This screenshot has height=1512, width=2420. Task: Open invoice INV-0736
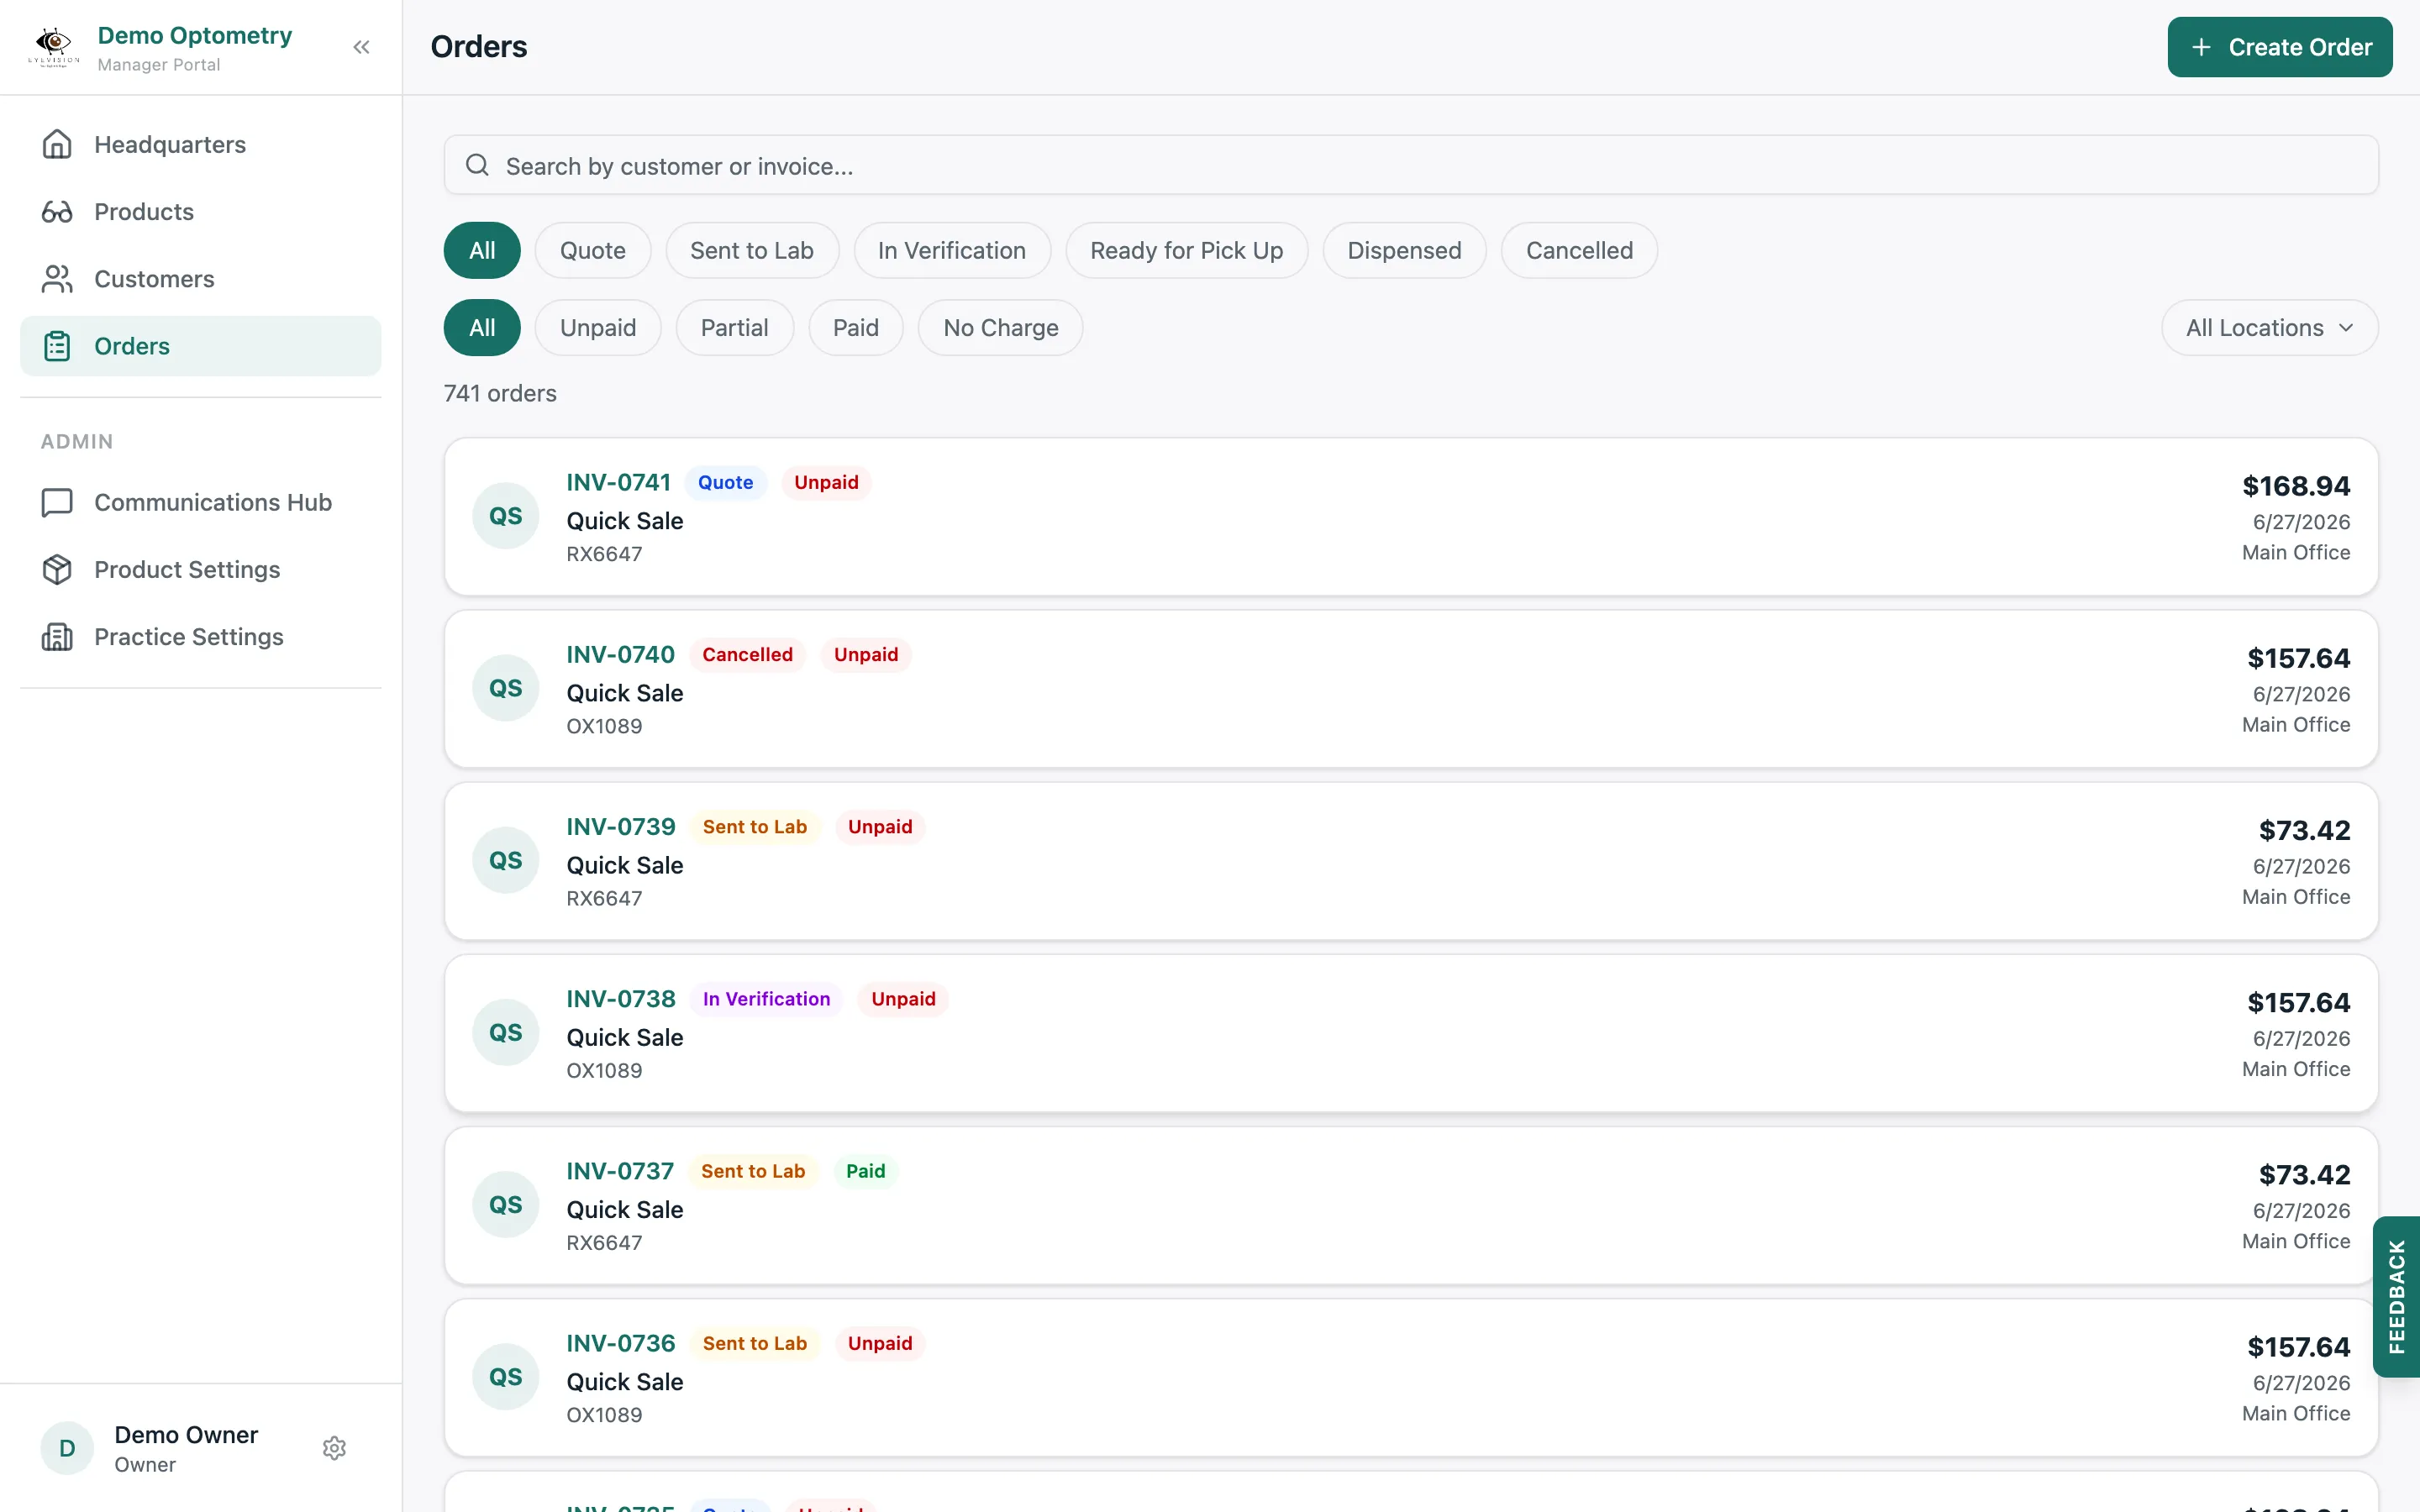(621, 1342)
